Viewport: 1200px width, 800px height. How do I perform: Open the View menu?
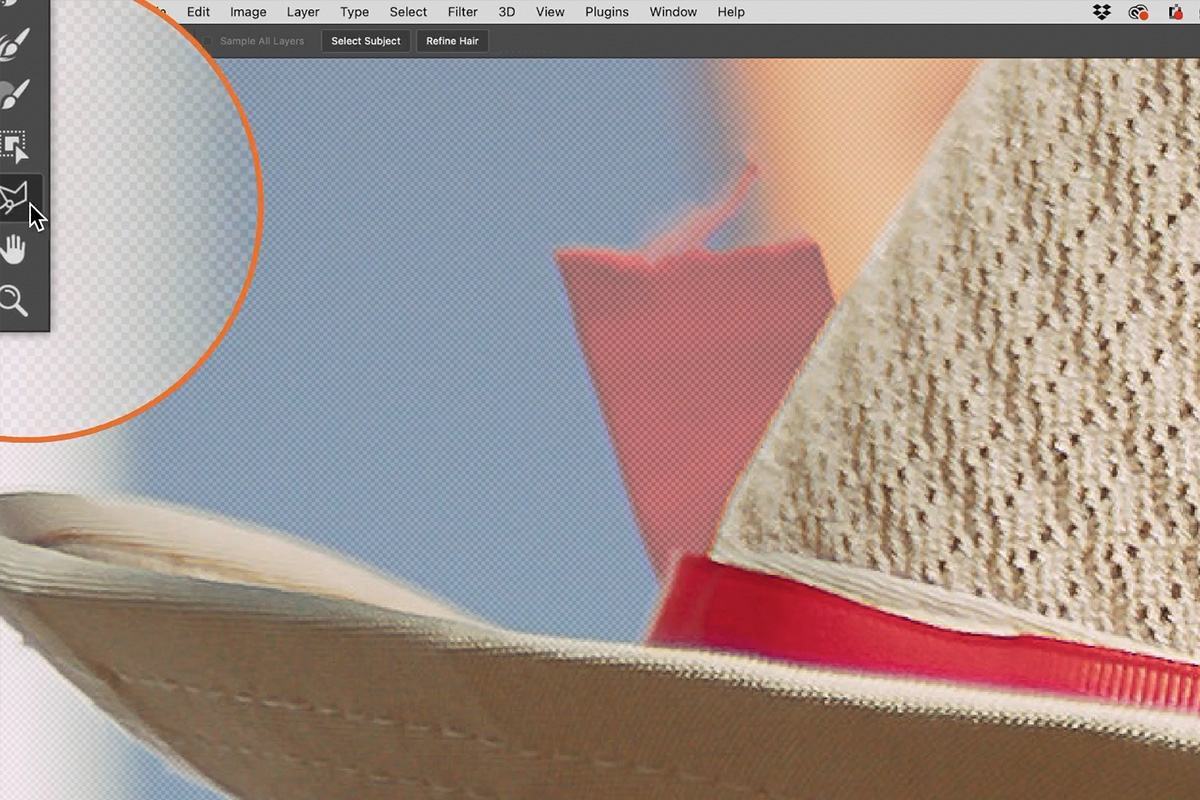point(550,12)
